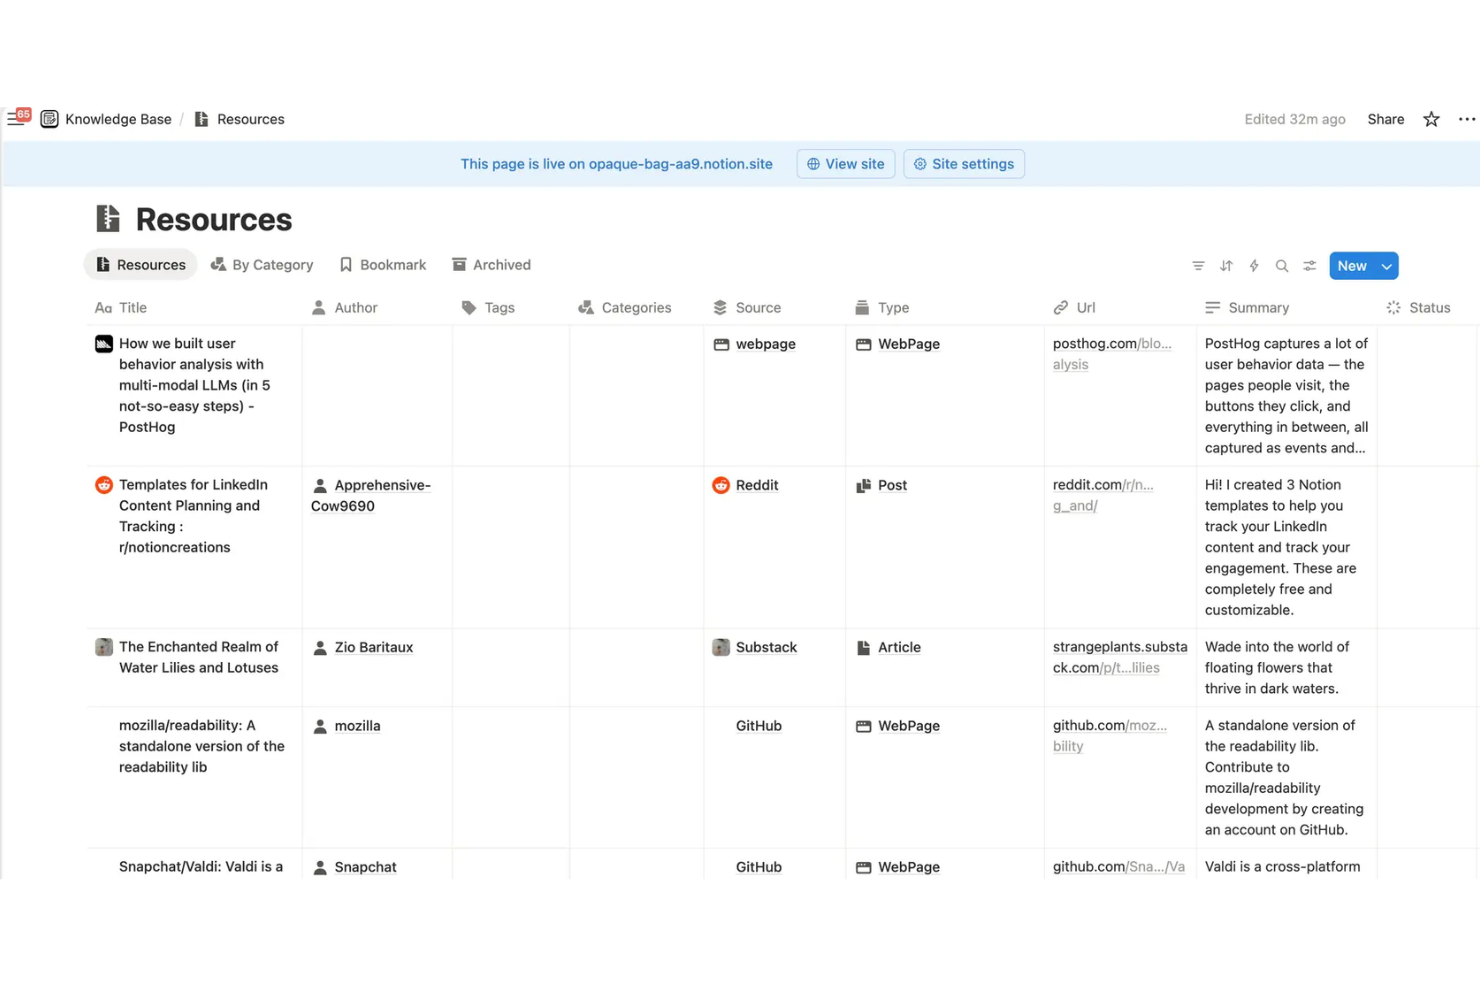Add page to favorites with star icon

[1431, 119]
